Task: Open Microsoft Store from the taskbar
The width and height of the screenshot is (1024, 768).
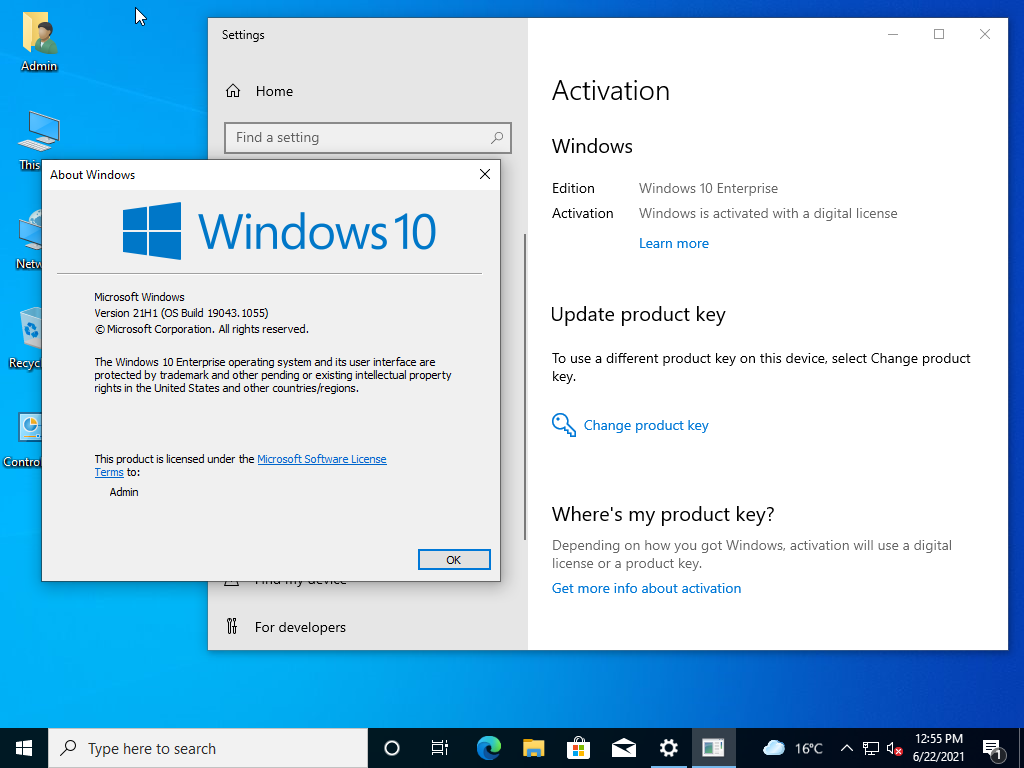Action: [579, 748]
